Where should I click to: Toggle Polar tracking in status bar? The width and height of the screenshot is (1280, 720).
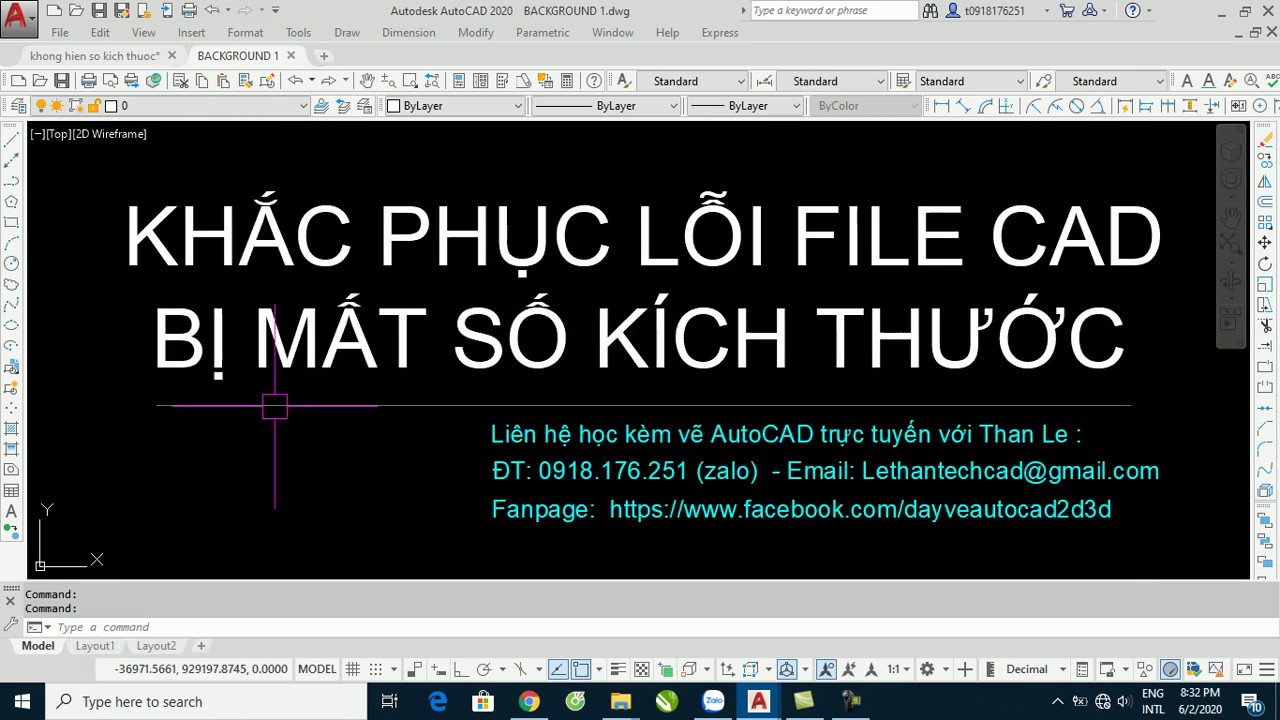(483, 669)
